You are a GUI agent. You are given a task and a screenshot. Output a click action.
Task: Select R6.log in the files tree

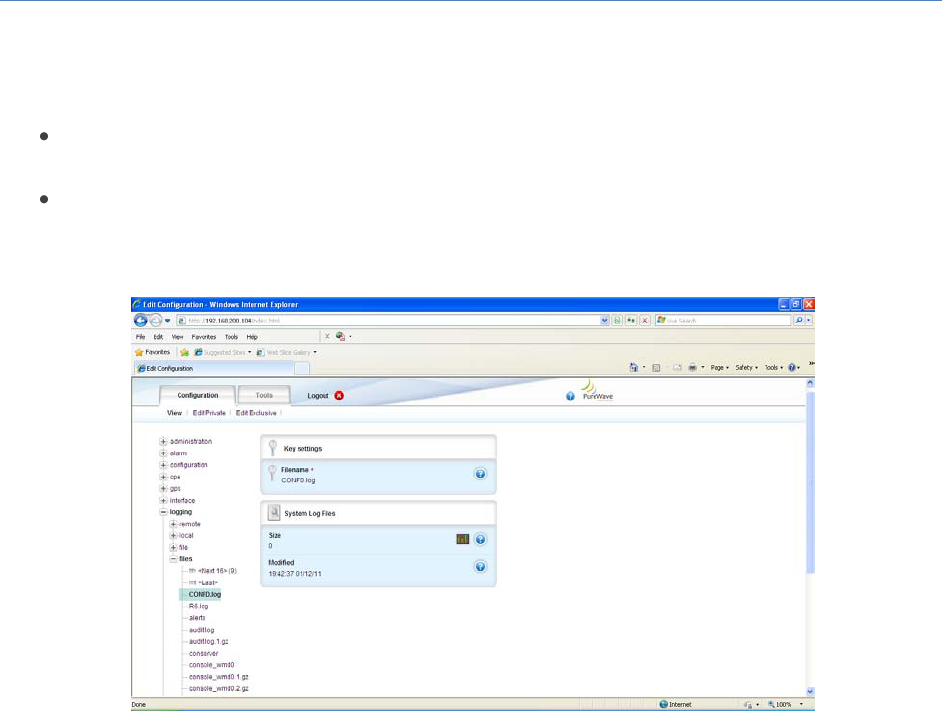(198, 606)
